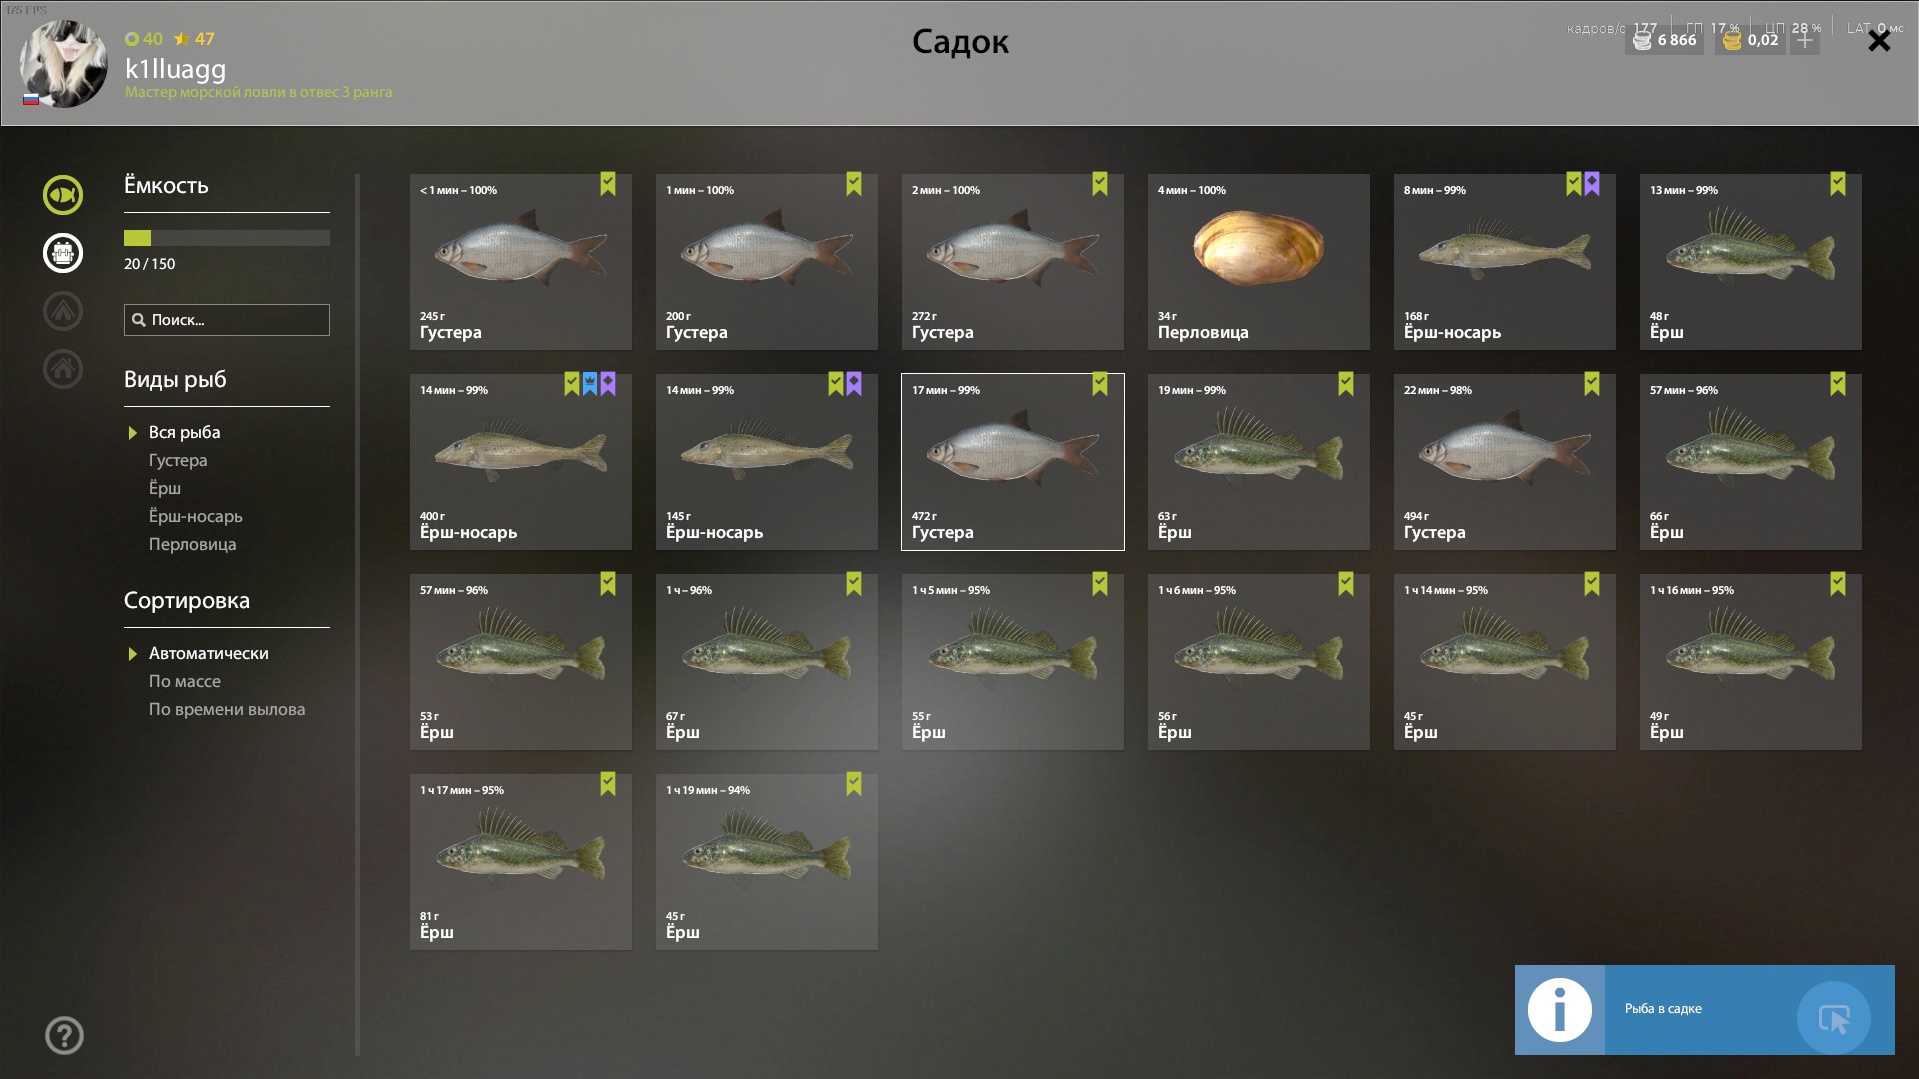
Task: Click the cursor icon in the Рыба в садке popup
Action: 1834,1019
